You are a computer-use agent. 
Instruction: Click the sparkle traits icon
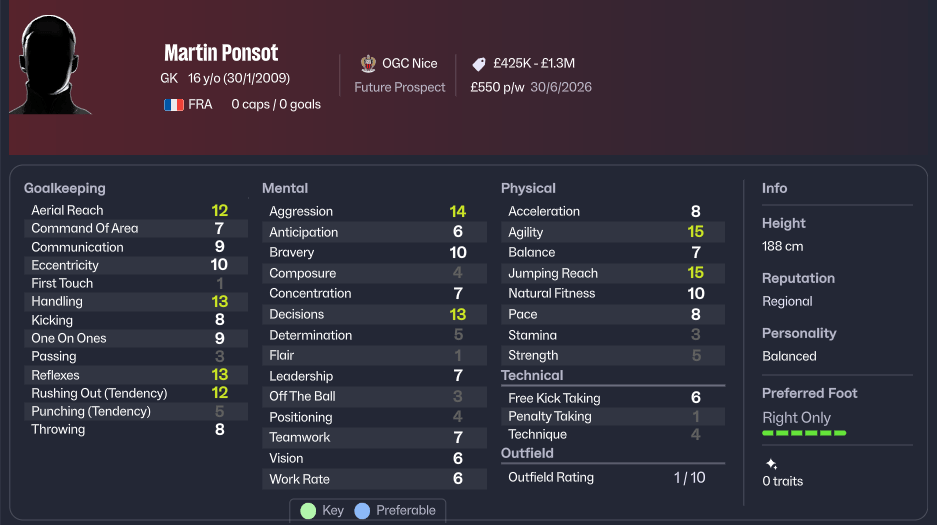[x=771, y=464]
